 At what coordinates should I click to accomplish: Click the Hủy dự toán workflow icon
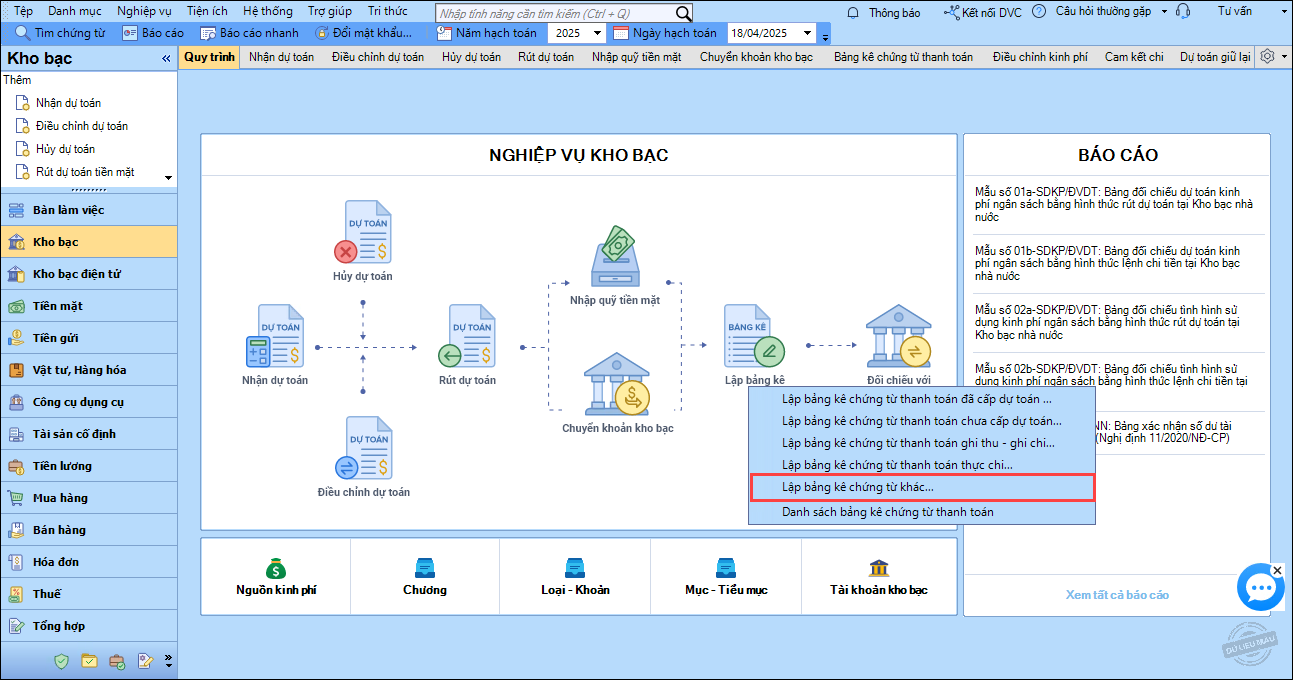pos(362,233)
